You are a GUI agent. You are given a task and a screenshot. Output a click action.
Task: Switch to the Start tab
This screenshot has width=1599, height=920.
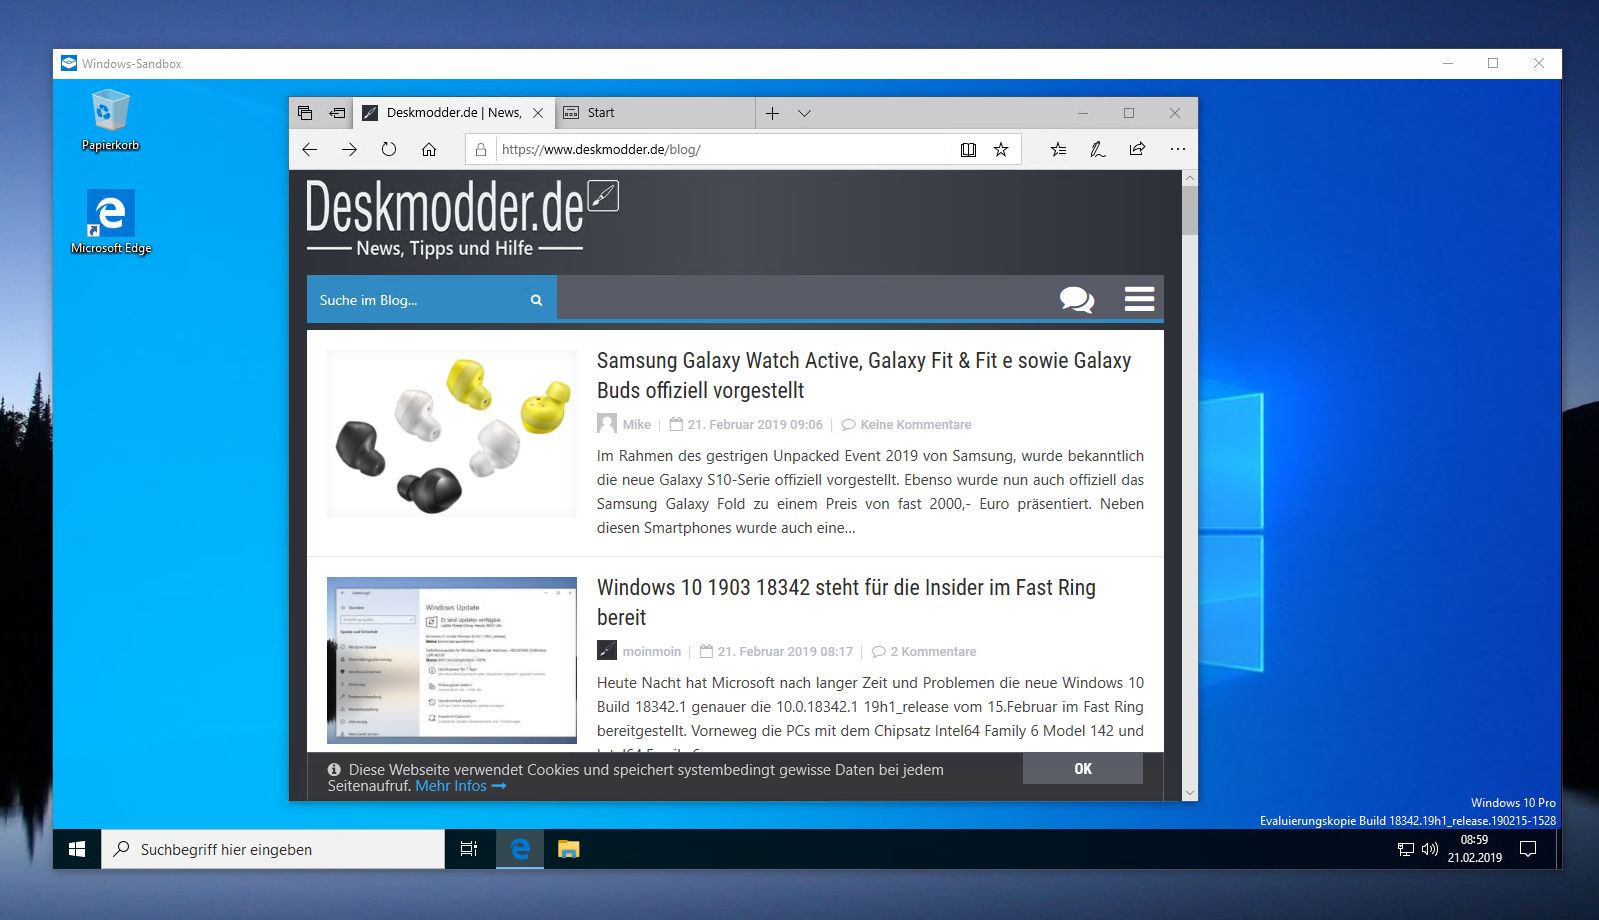(x=654, y=113)
